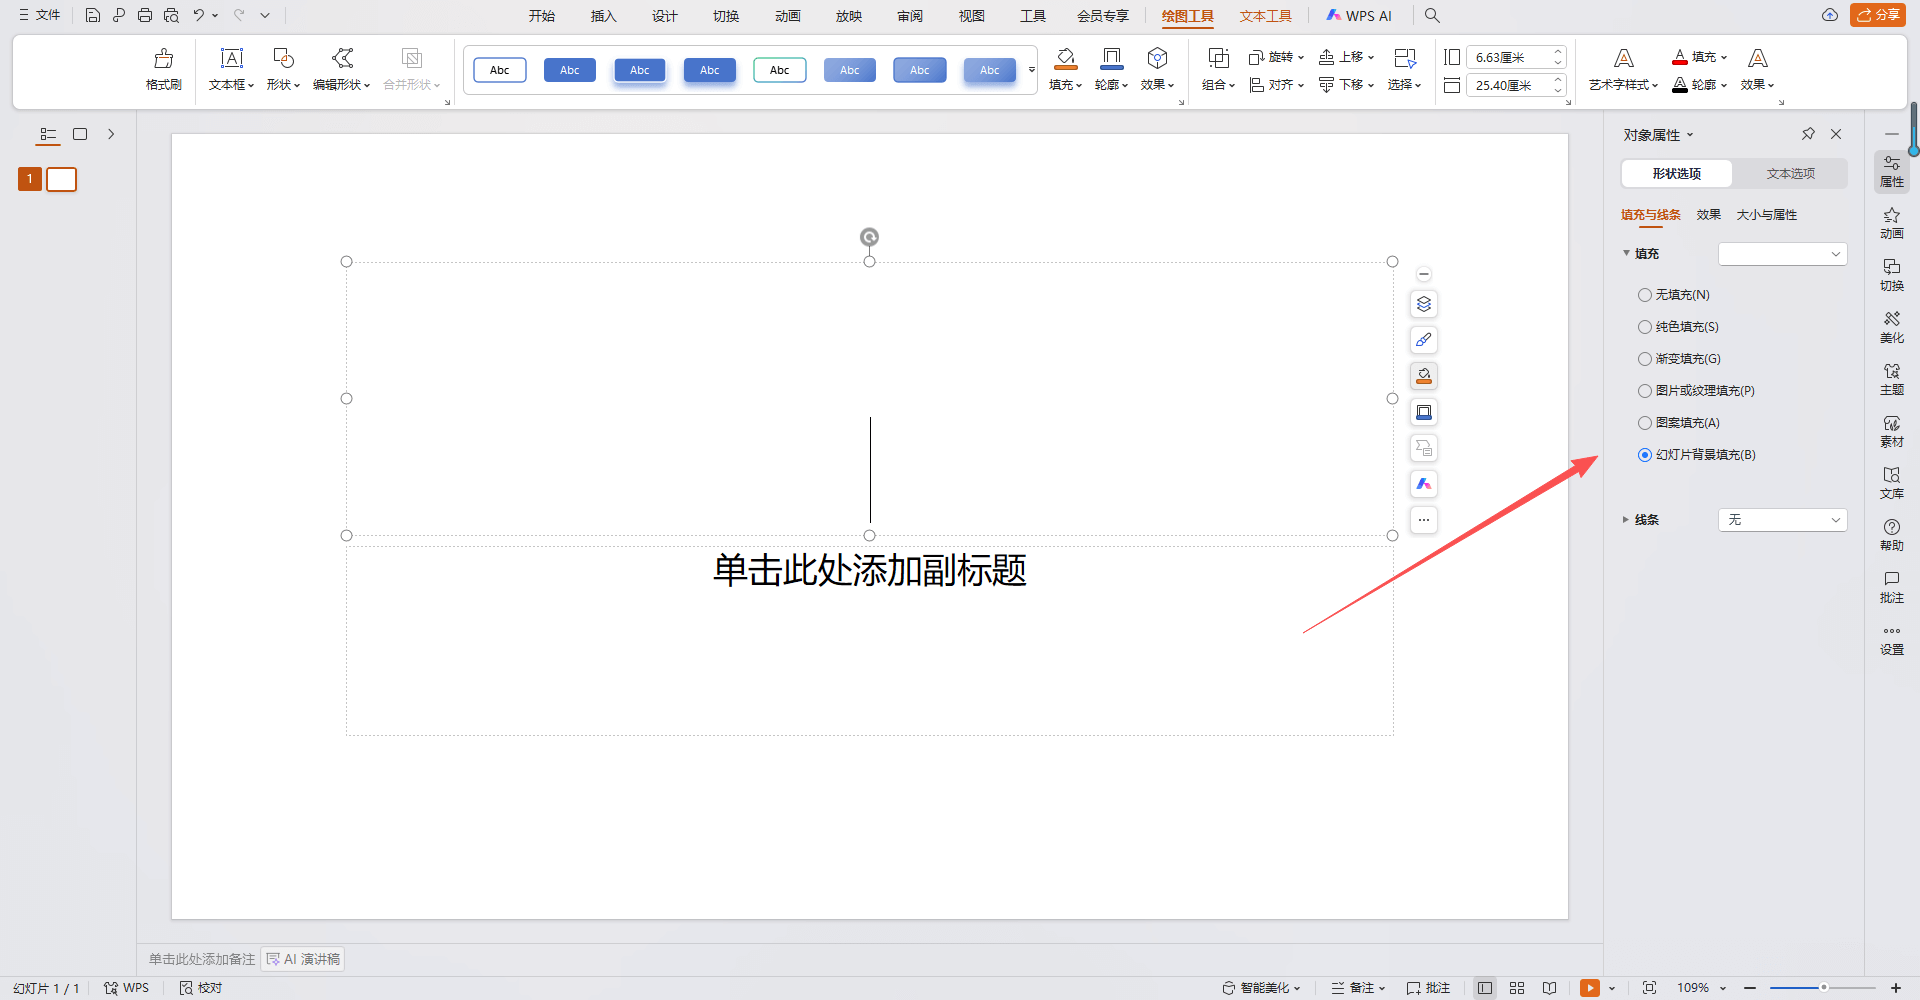Open the 动画 animation sidebar panel
The image size is (1920, 1000).
[x=1891, y=223]
